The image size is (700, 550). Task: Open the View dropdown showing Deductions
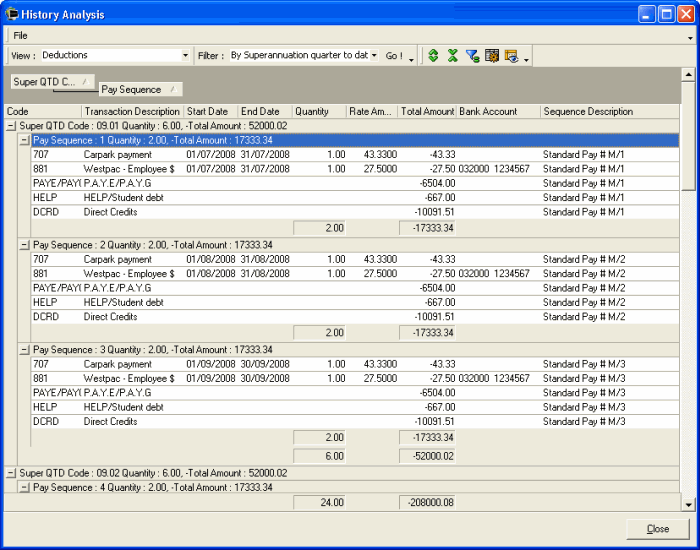185,56
